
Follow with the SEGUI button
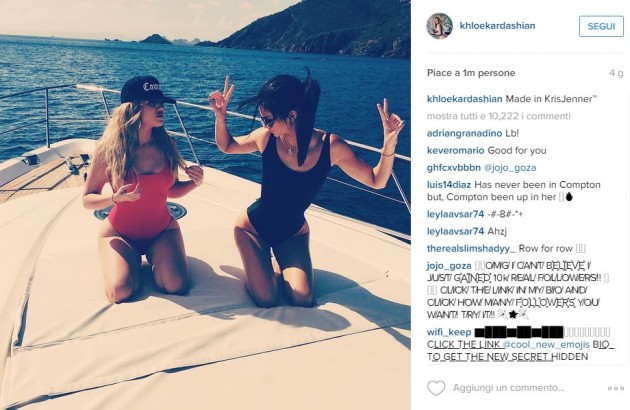click(601, 27)
